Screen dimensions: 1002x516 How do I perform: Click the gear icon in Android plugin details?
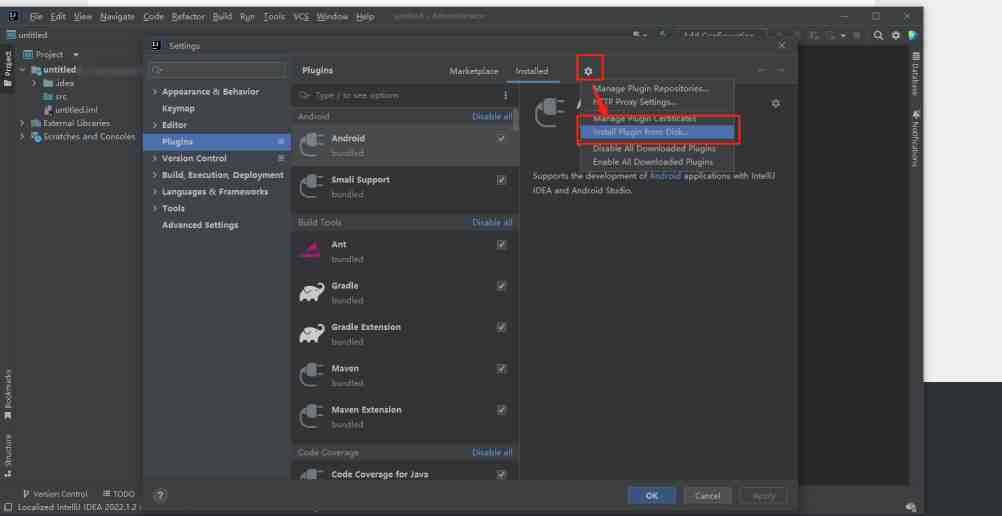[x=775, y=104]
